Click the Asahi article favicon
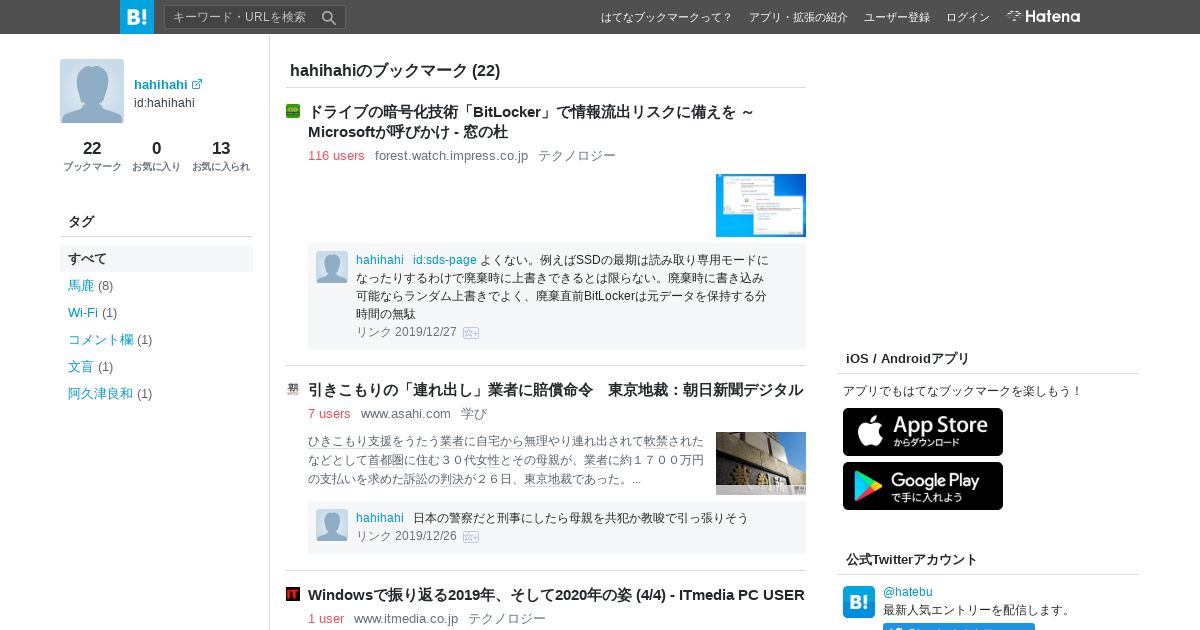Image resolution: width=1200 pixels, height=630 pixels. tap(293, 389)
